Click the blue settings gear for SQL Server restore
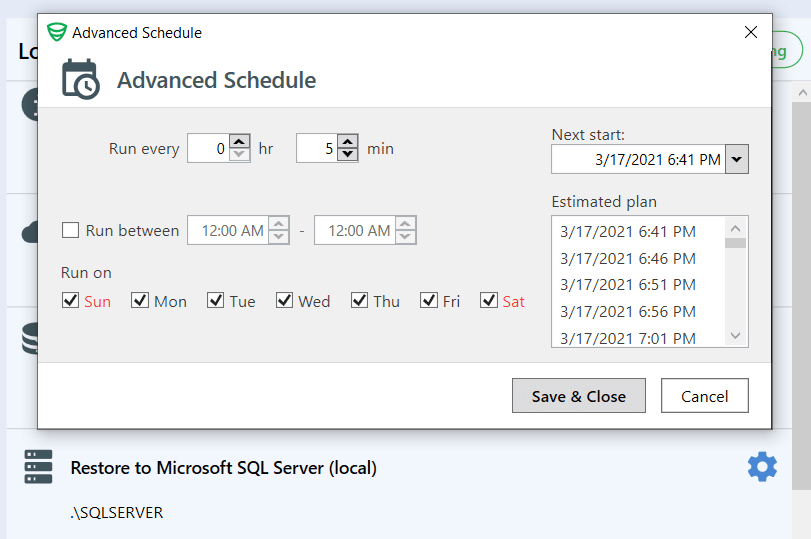 762,467
